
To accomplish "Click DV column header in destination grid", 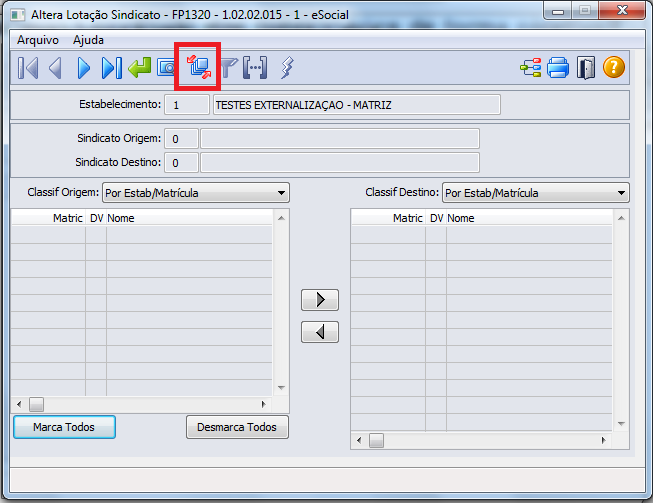I will coord(436,218).
